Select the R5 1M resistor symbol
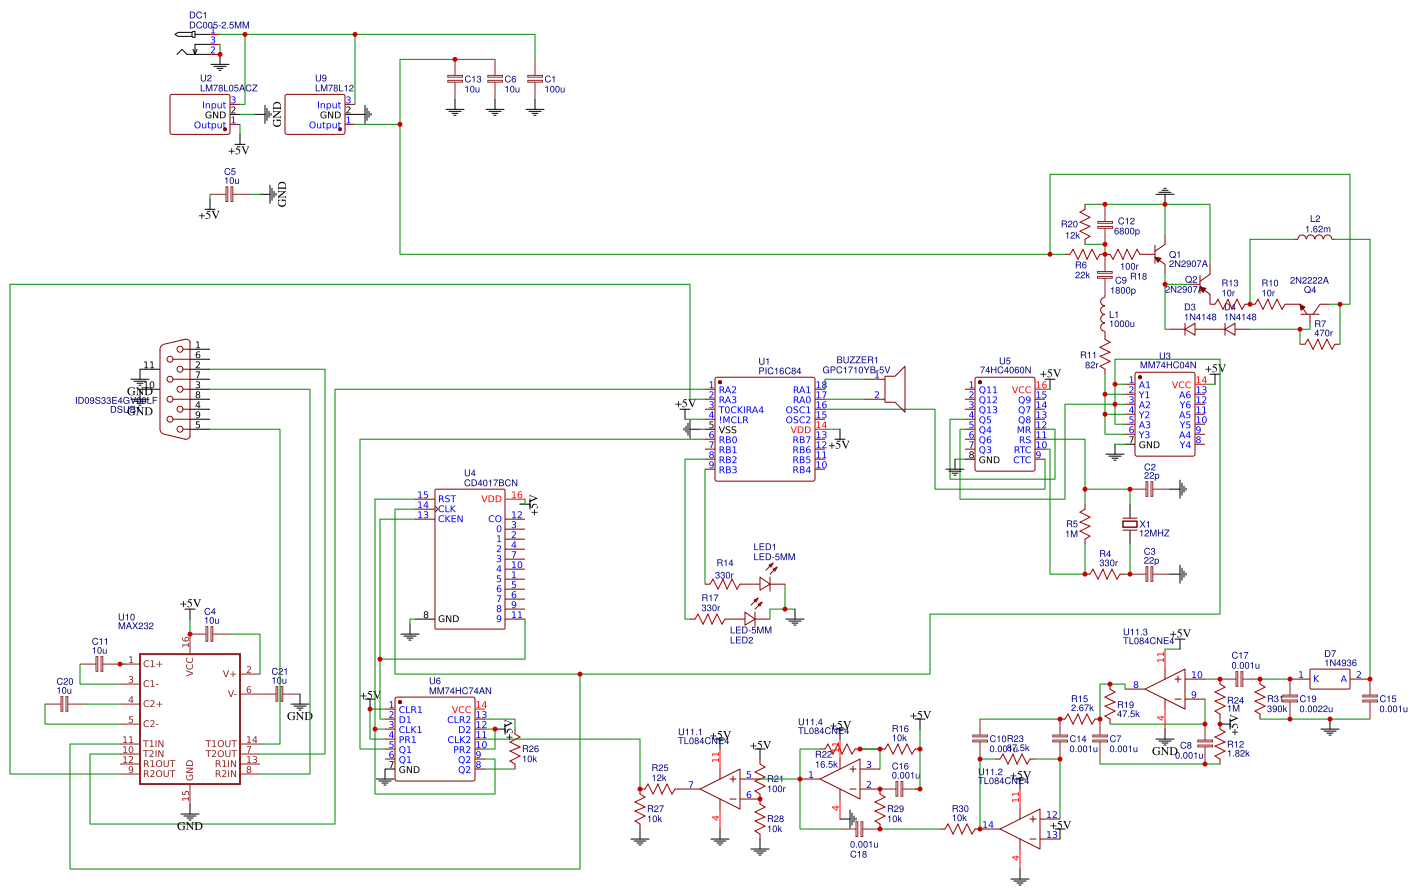The height and width of the screenshot is (895, 1418). [x=1085, y=526]
